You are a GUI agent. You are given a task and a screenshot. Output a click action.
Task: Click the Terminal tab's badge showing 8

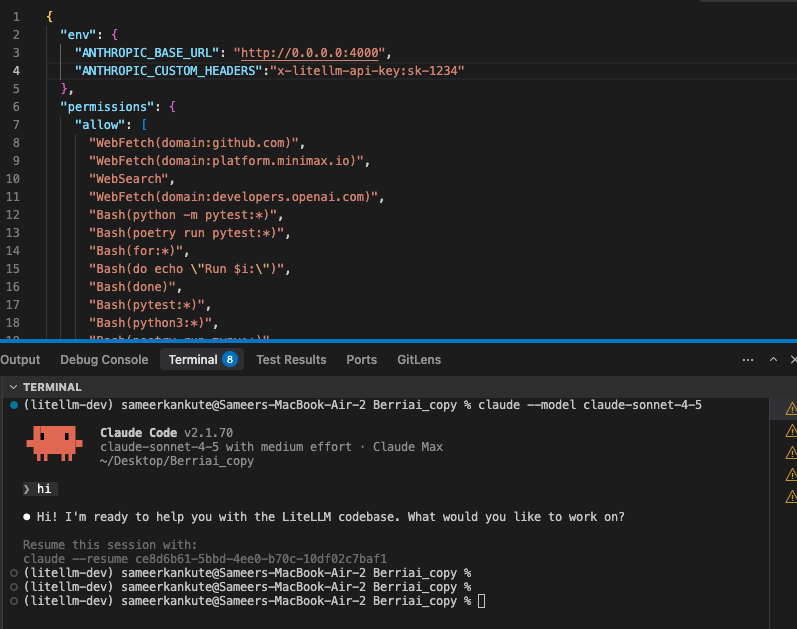click(230, 360)
